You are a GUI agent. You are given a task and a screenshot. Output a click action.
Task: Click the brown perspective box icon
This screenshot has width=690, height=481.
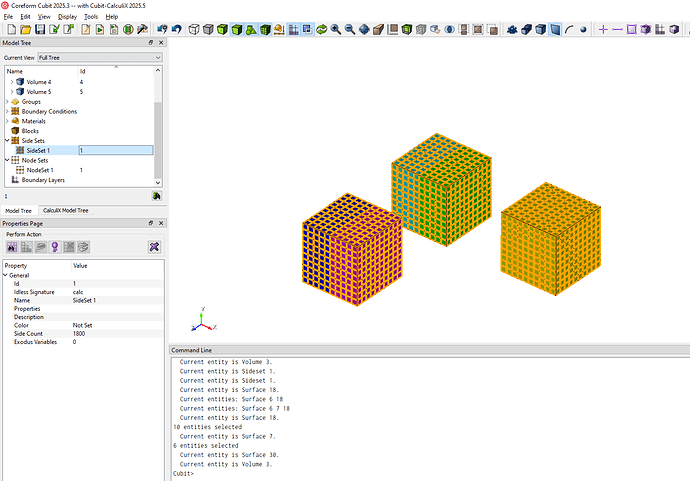[x=378, y=29]
